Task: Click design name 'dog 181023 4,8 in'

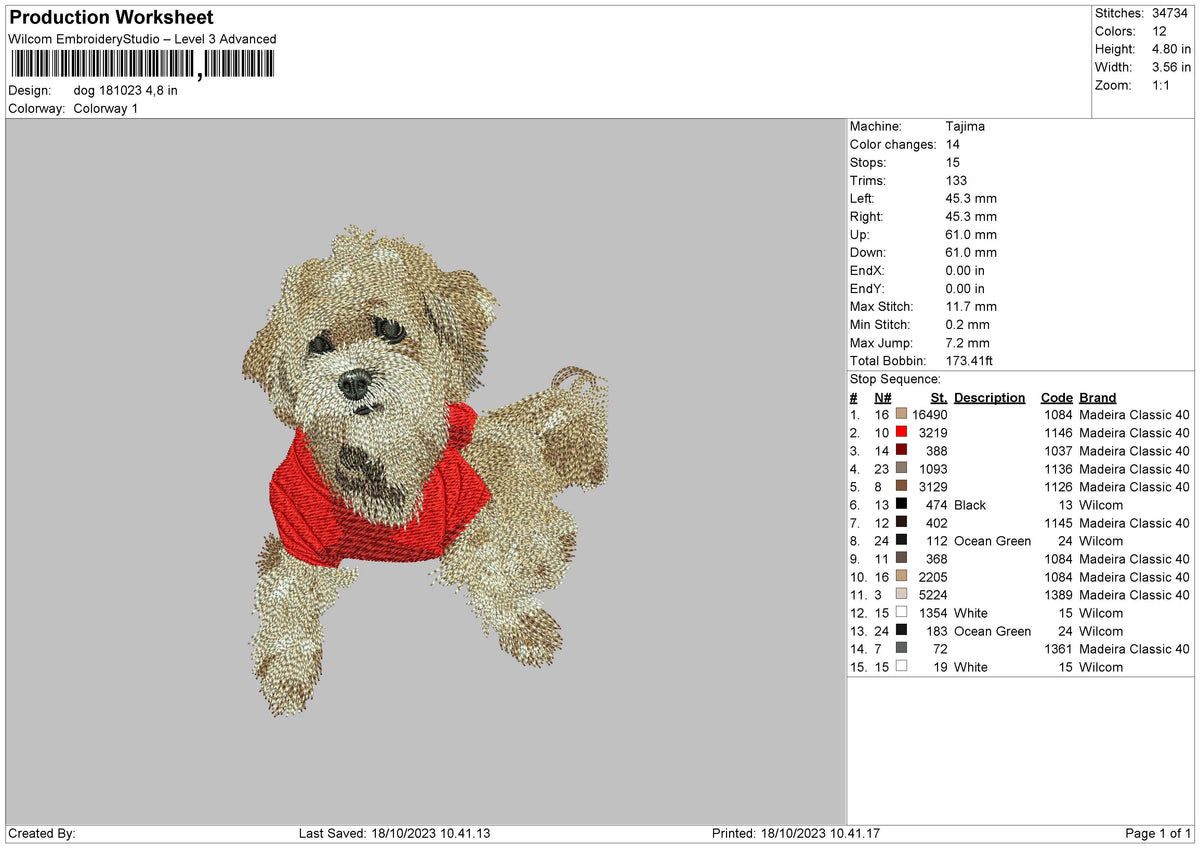Action: [126, 90]
